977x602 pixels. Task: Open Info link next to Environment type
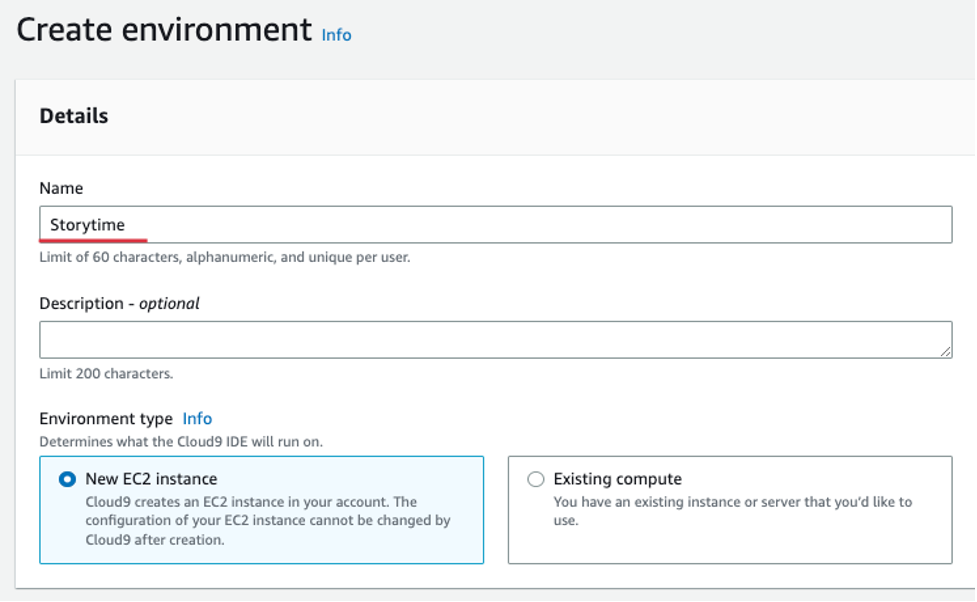pos(197,419)
